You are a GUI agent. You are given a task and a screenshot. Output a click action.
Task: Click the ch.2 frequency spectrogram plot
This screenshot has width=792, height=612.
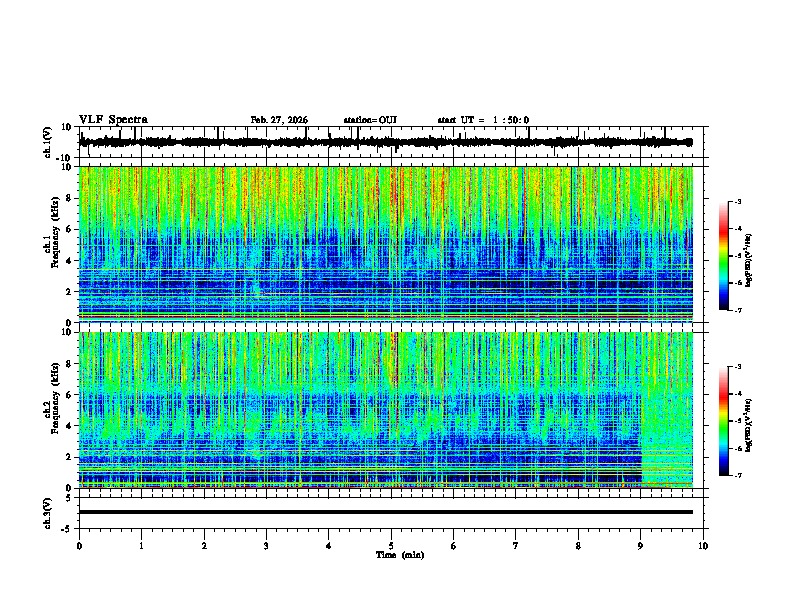(x=386, y=410)
